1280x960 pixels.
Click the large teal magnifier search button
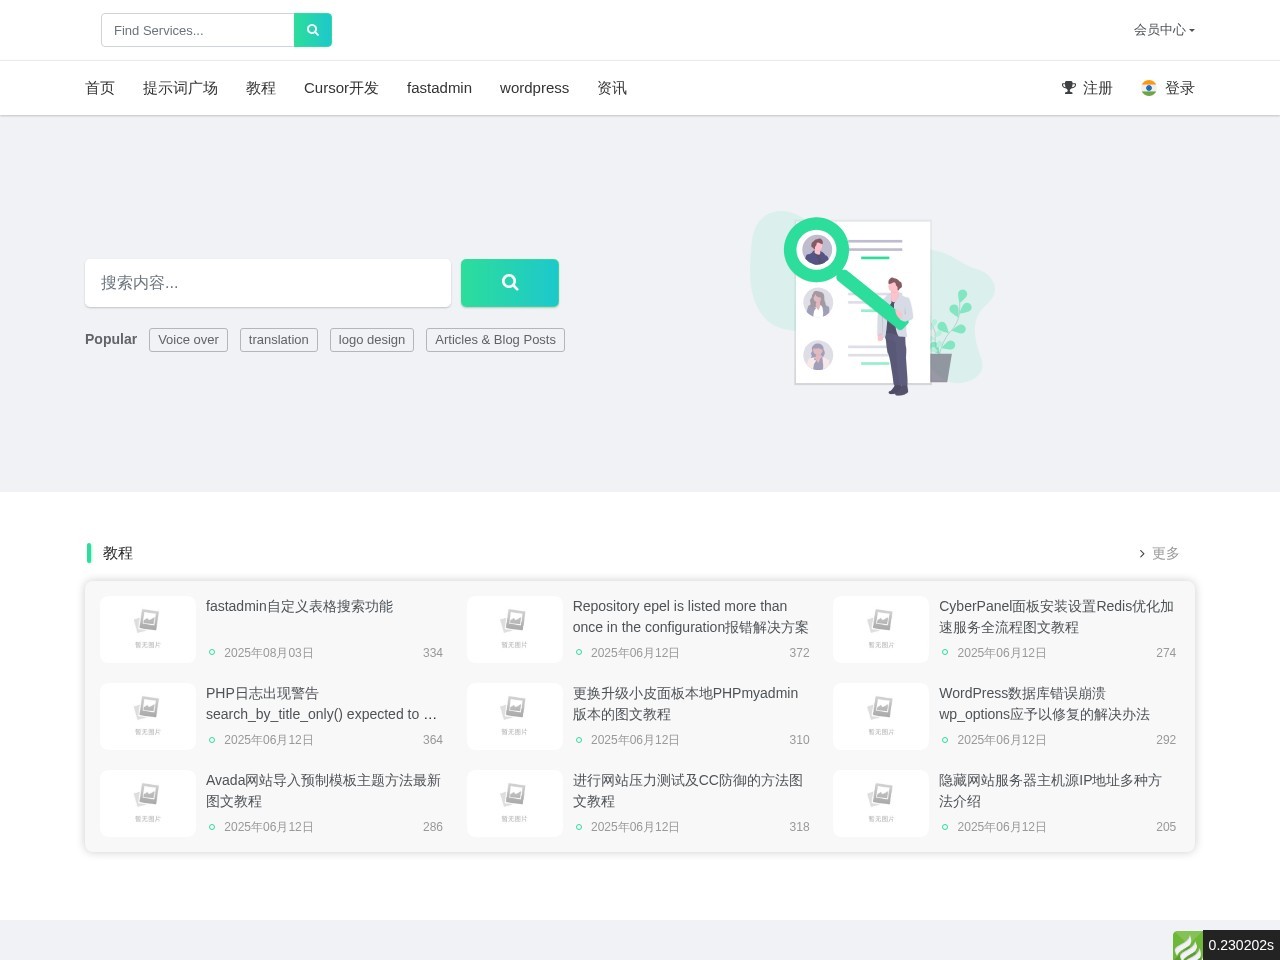tap(509, 283)
